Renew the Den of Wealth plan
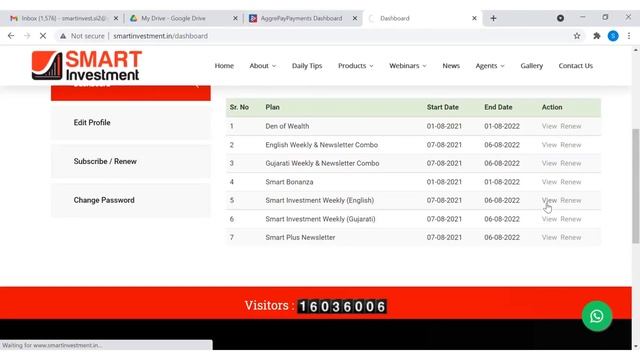 [571, 126]
